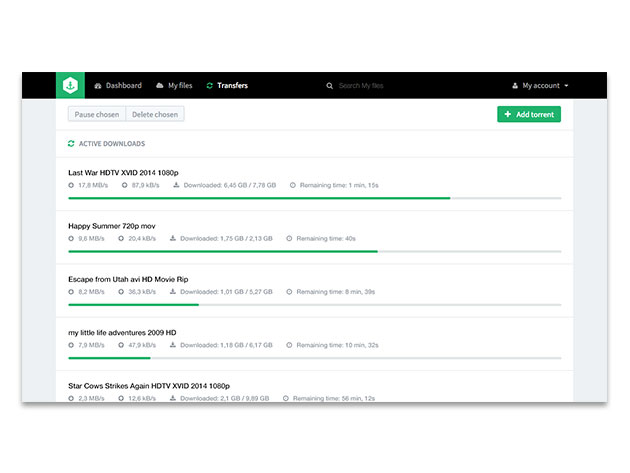The height and width of the screenshot is (473, 630).
Task: Click remaining time clock for Last War HDTV
Action: (x=292, y=185)
